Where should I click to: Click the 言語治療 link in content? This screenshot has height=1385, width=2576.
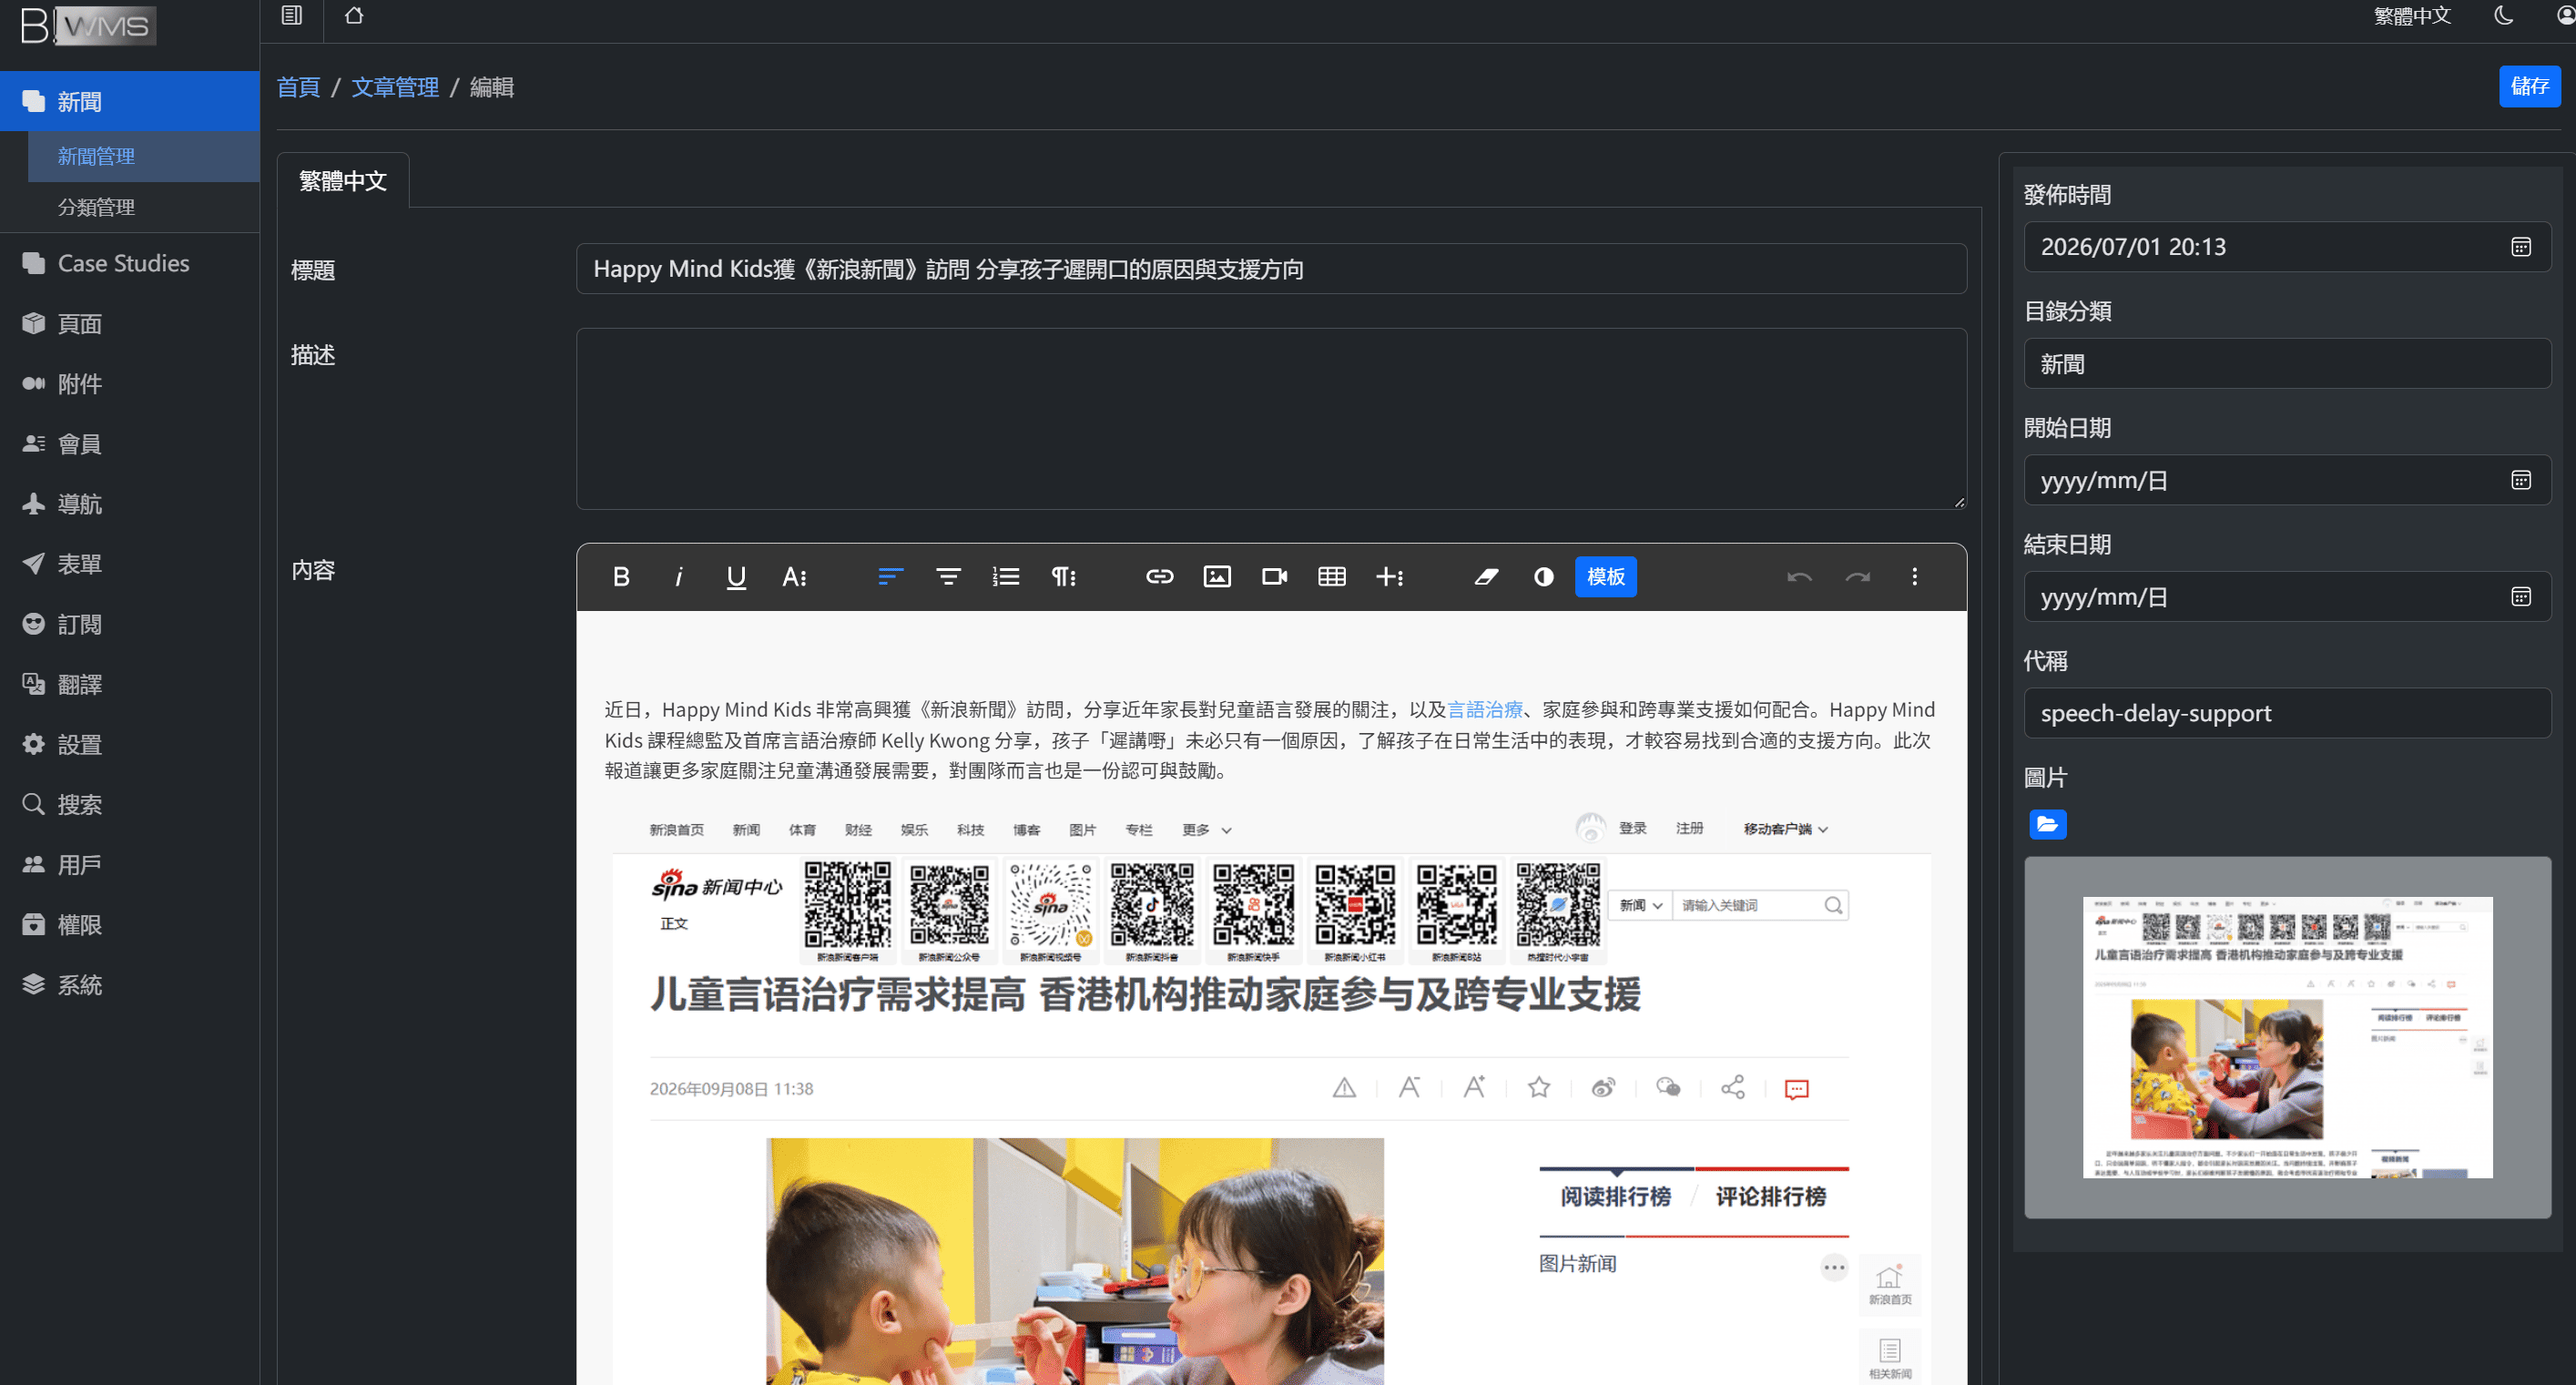click(1485, 709)
